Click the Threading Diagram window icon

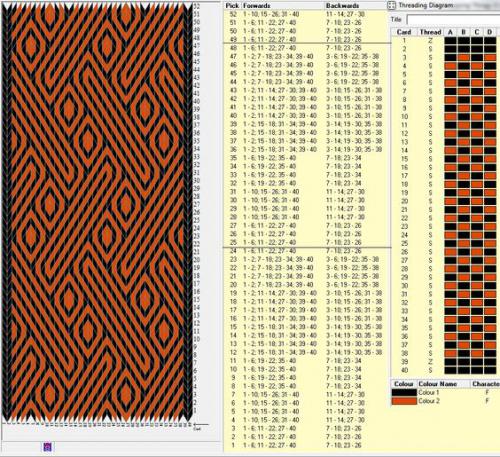click(x=392, y=5)
